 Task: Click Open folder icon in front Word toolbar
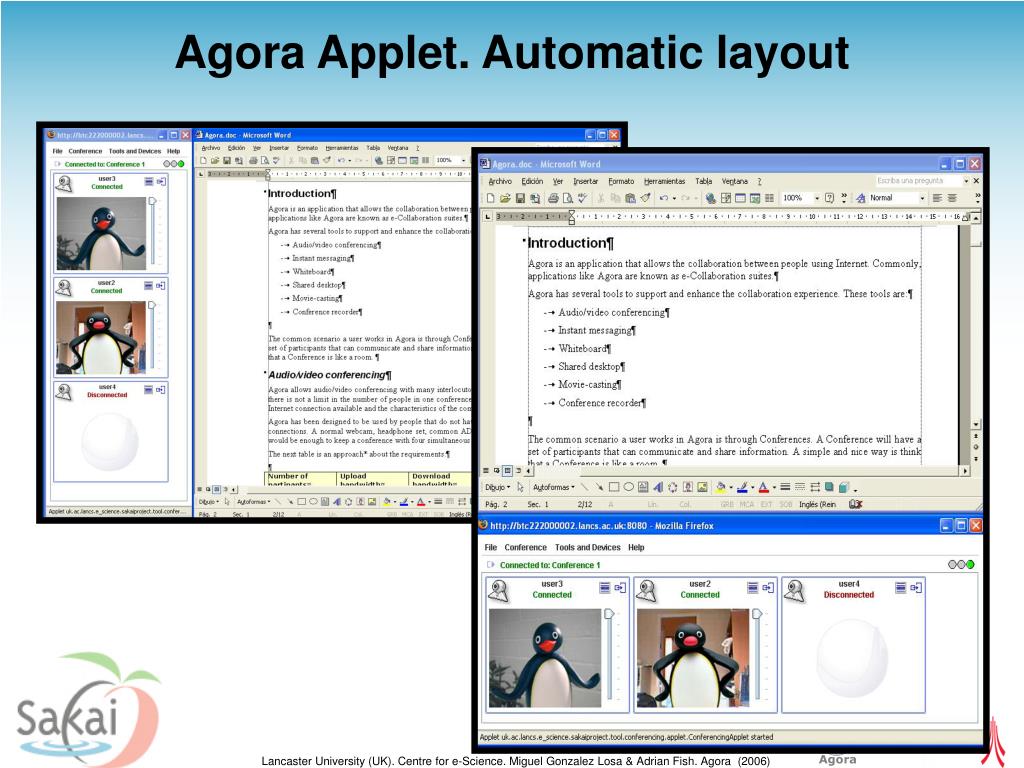(505, 198)
